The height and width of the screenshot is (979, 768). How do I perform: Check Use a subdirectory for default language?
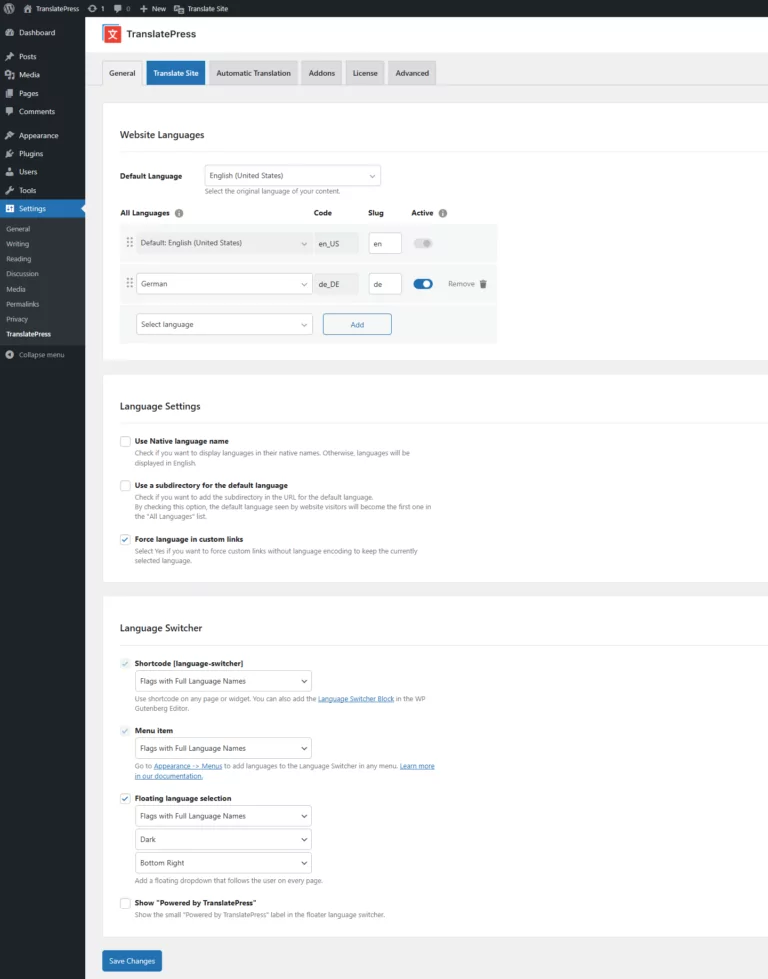[125, 486]
